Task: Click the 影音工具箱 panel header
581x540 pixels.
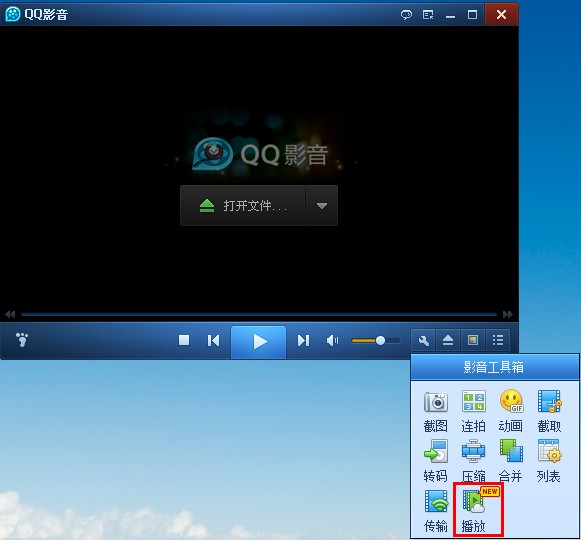Action: click(495, 367)
